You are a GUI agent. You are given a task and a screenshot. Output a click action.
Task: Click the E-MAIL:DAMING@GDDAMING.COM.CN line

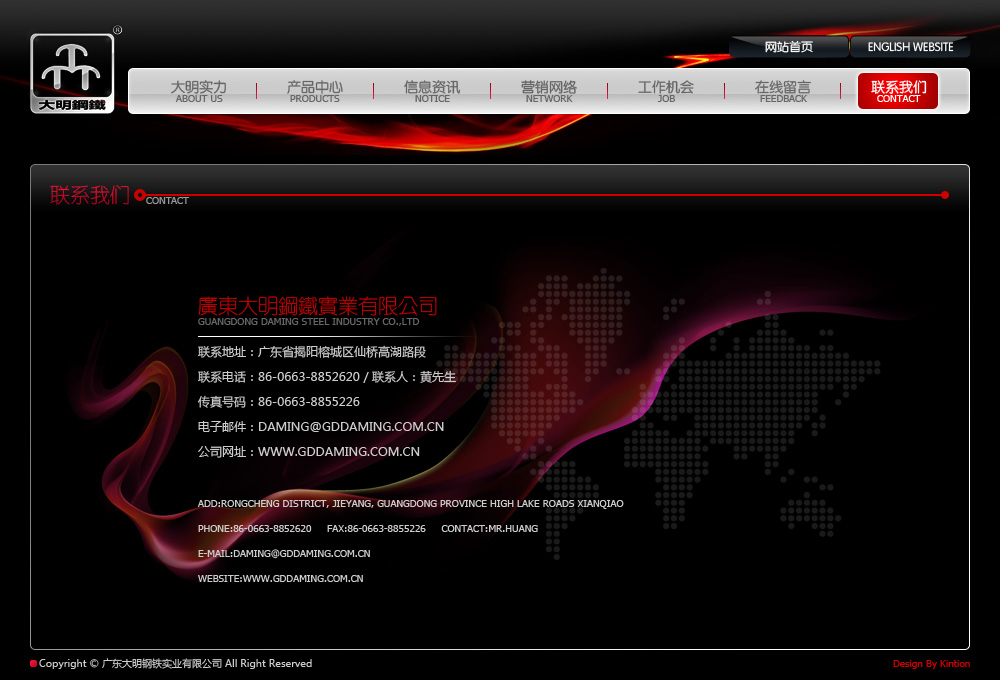pos(284,554)
